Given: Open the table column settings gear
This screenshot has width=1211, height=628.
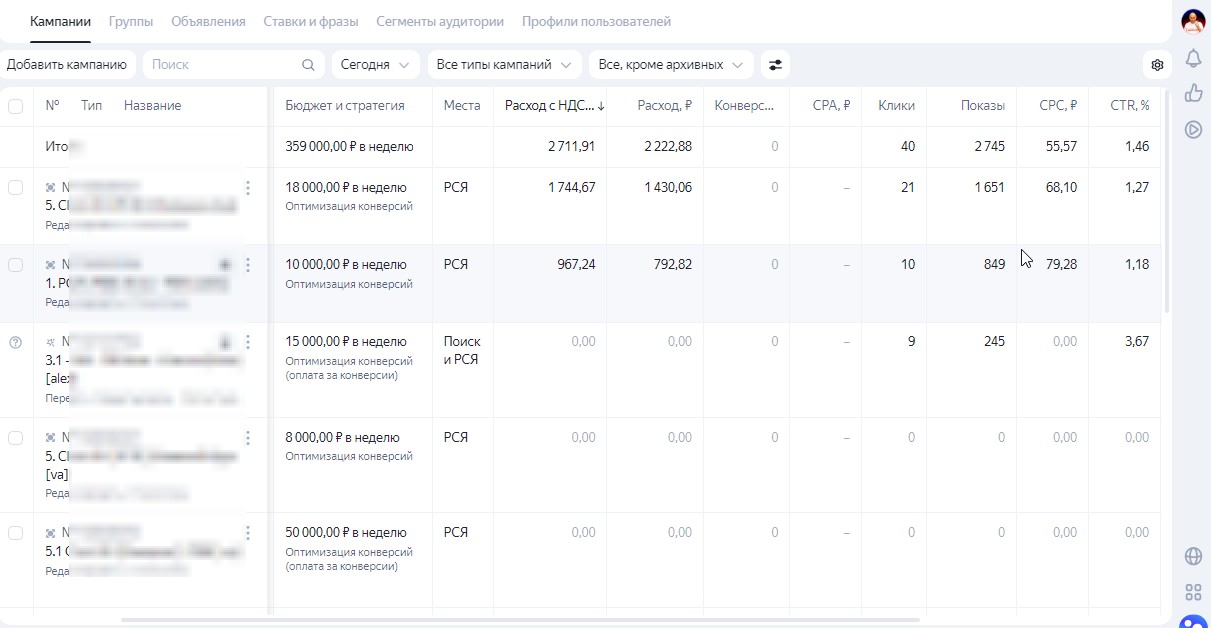Looking at the screenshot, I should coord(1157,65).
